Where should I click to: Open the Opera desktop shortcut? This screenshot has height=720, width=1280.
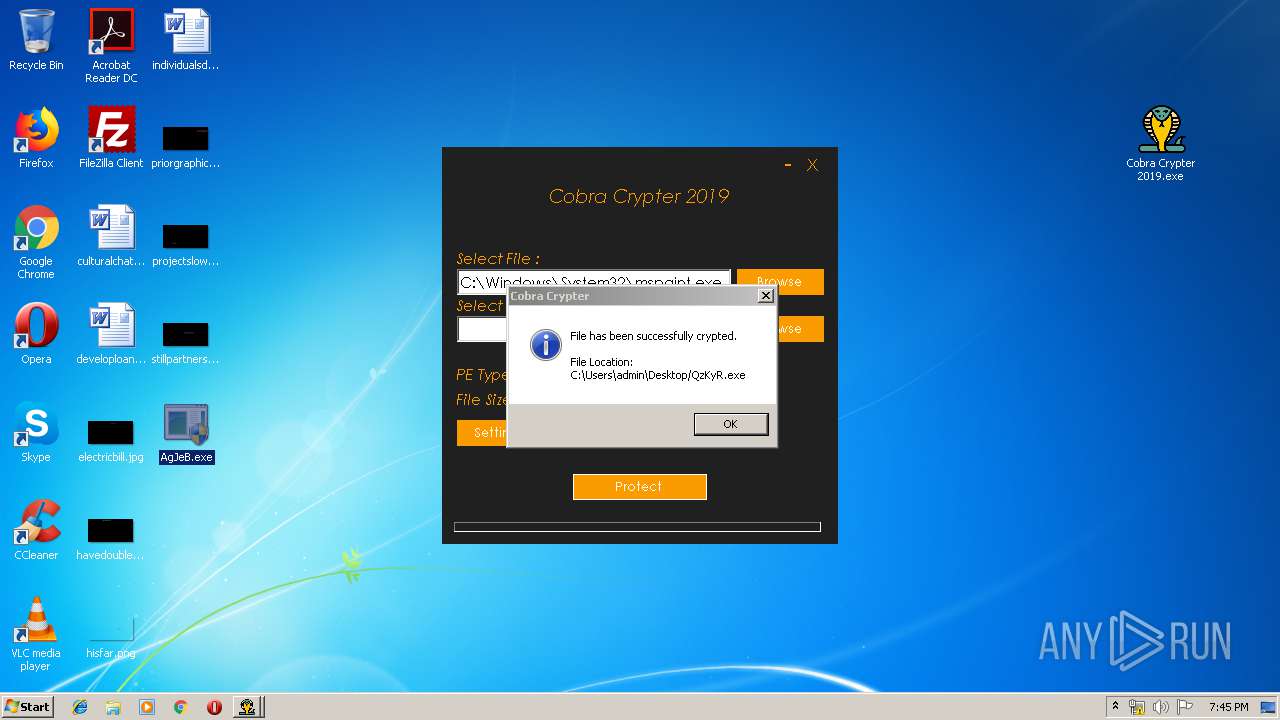[x=36, y=334]
